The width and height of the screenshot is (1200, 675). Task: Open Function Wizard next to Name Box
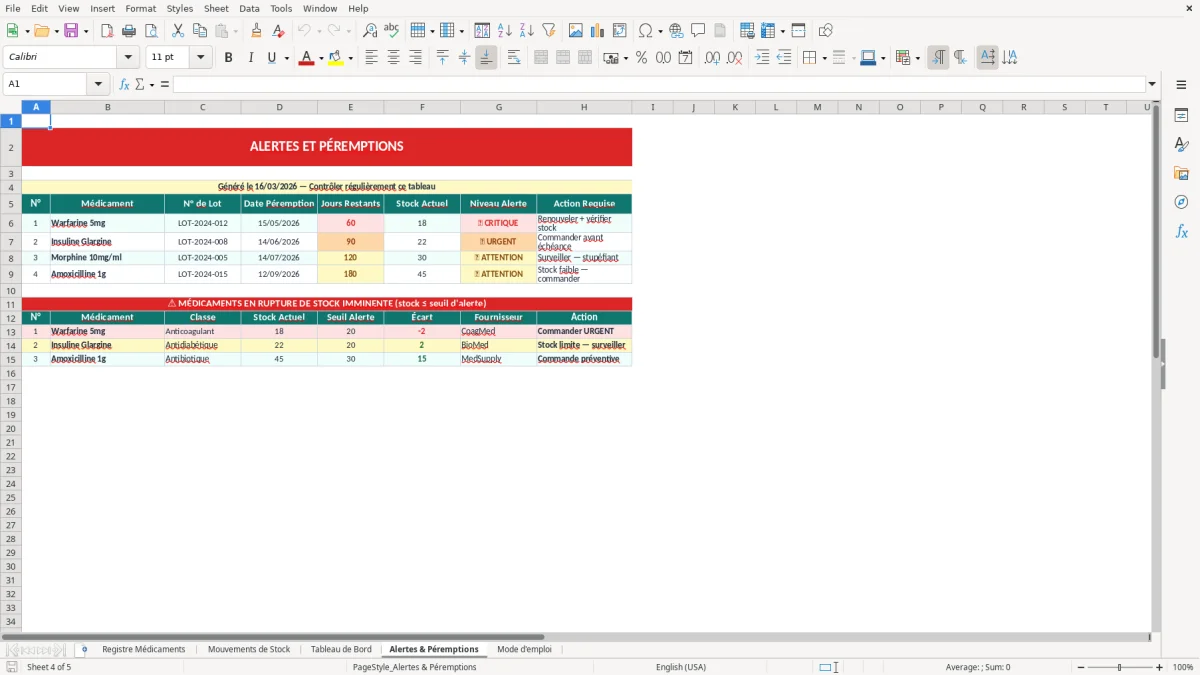click(x=125, y=84)
